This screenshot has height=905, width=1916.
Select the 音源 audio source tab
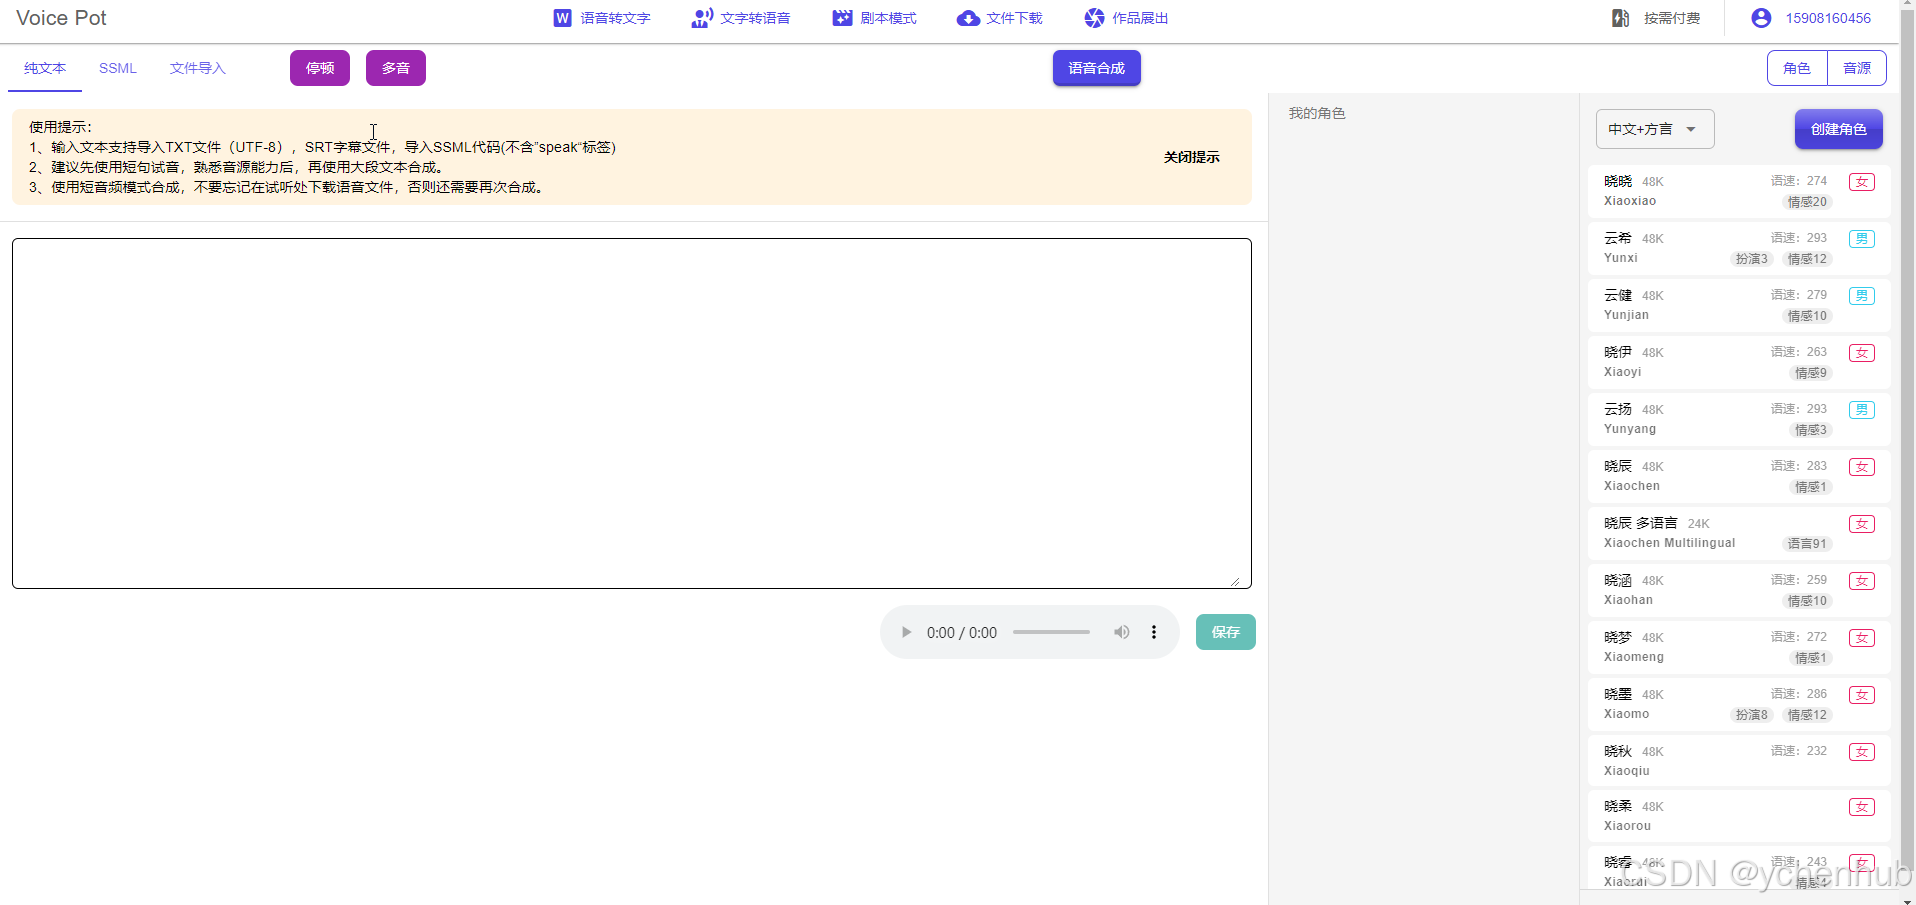pyautogui.click(x=1857, y=68)
